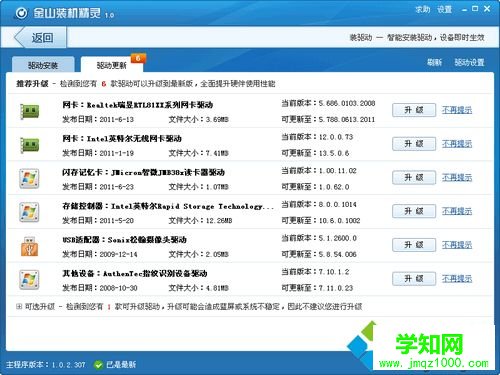Open 驱动设置 driver settings
The image size is (500, 375).
(469, 62)
